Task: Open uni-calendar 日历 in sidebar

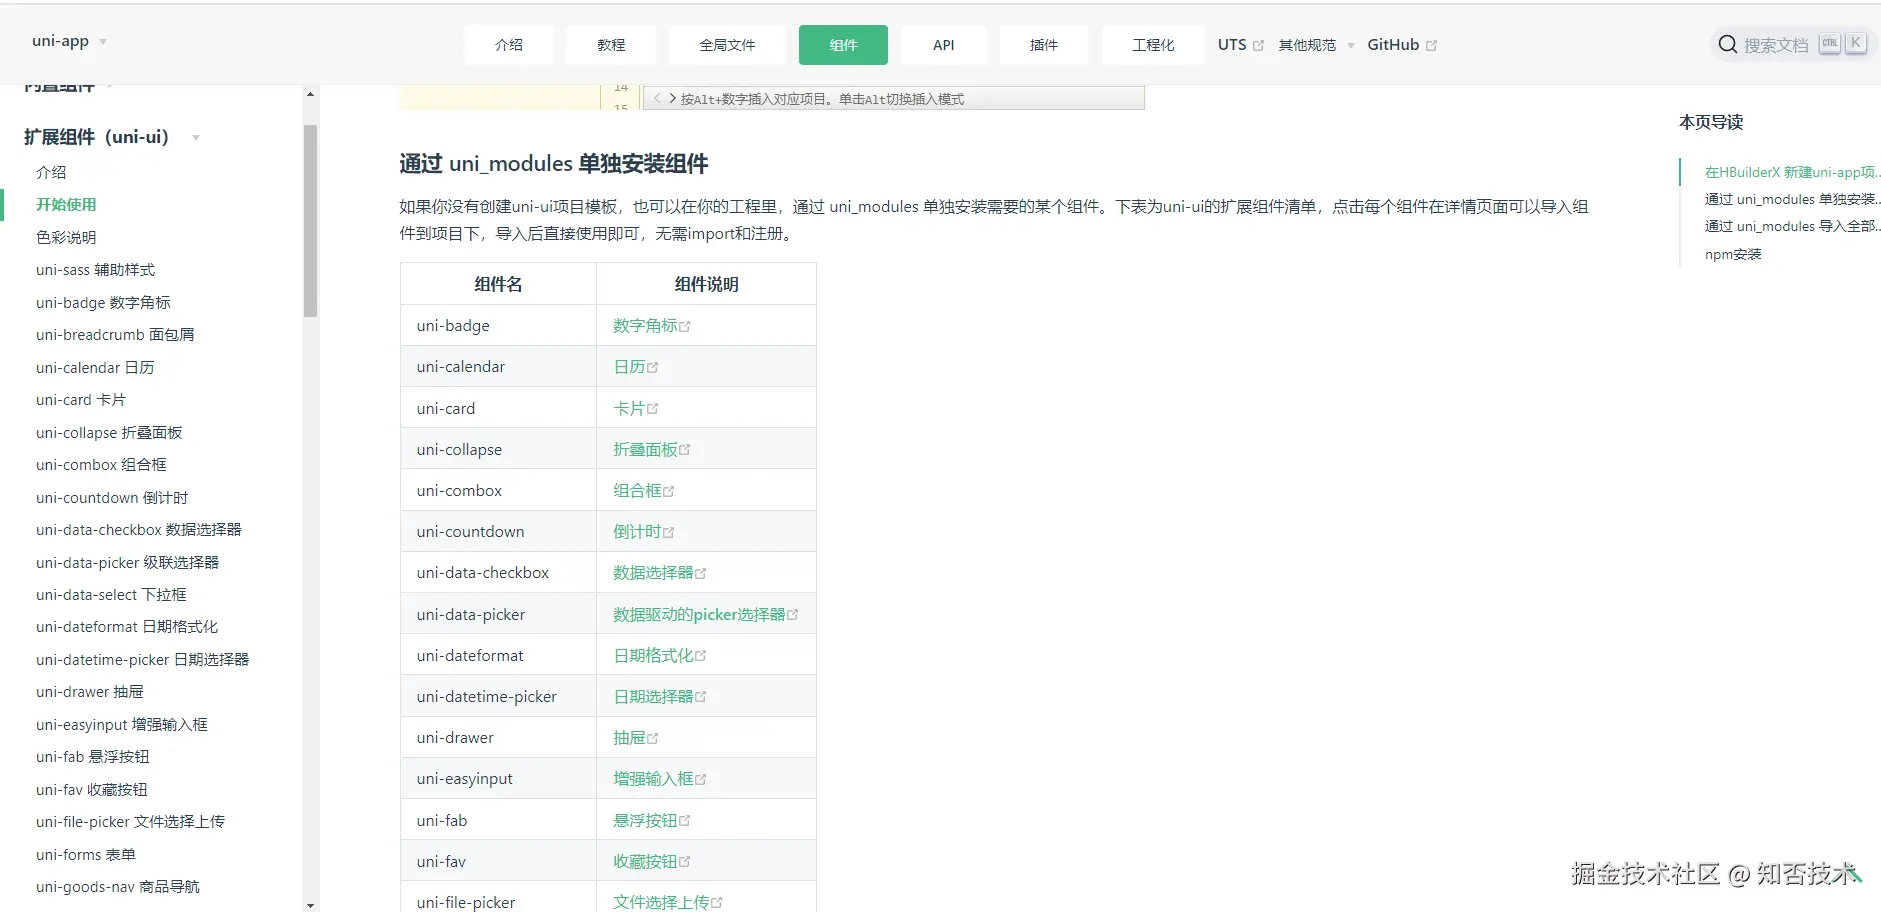Action: tap(95, 367)
